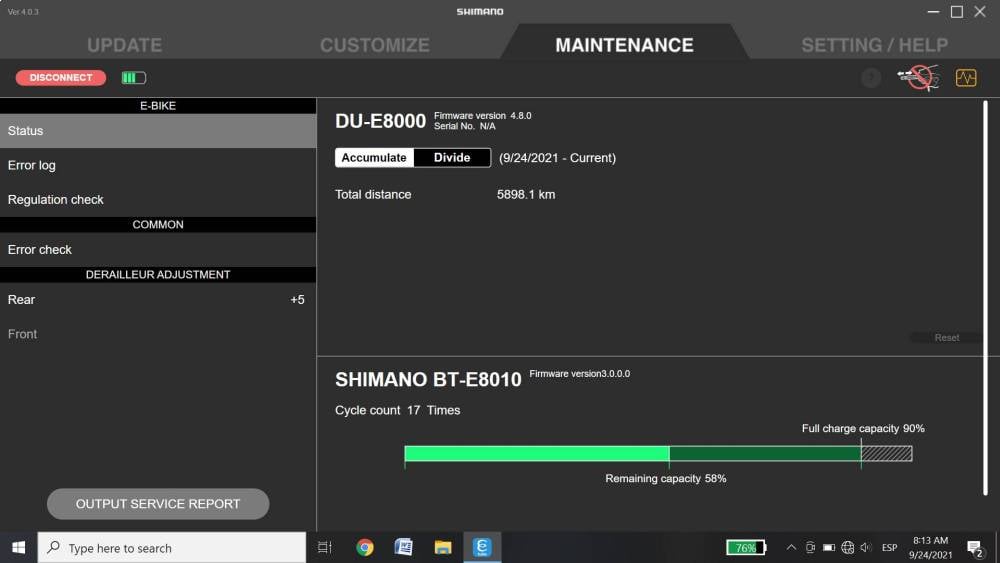Viewport: 1000px width, 563px height.
Task: Open Regulation check in sidebar
Action: 158,200
